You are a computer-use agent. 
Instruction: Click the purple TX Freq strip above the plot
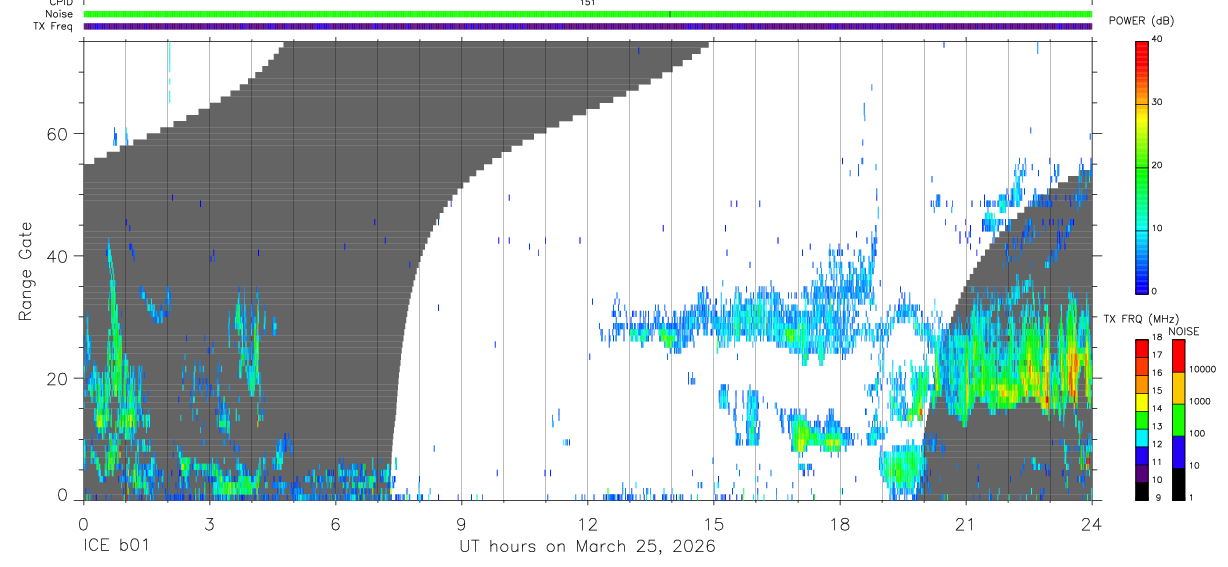(x=587, y=26)
